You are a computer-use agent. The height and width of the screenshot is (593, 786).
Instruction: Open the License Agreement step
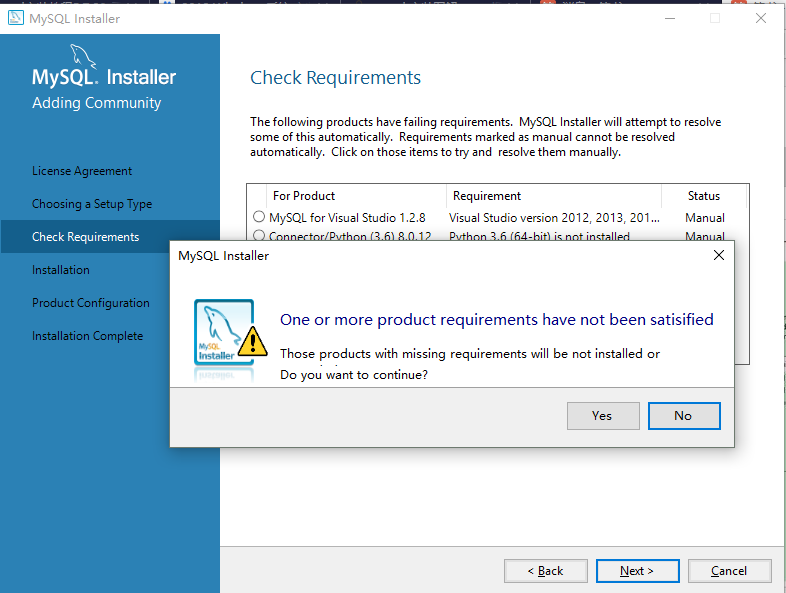coord(82,171)
